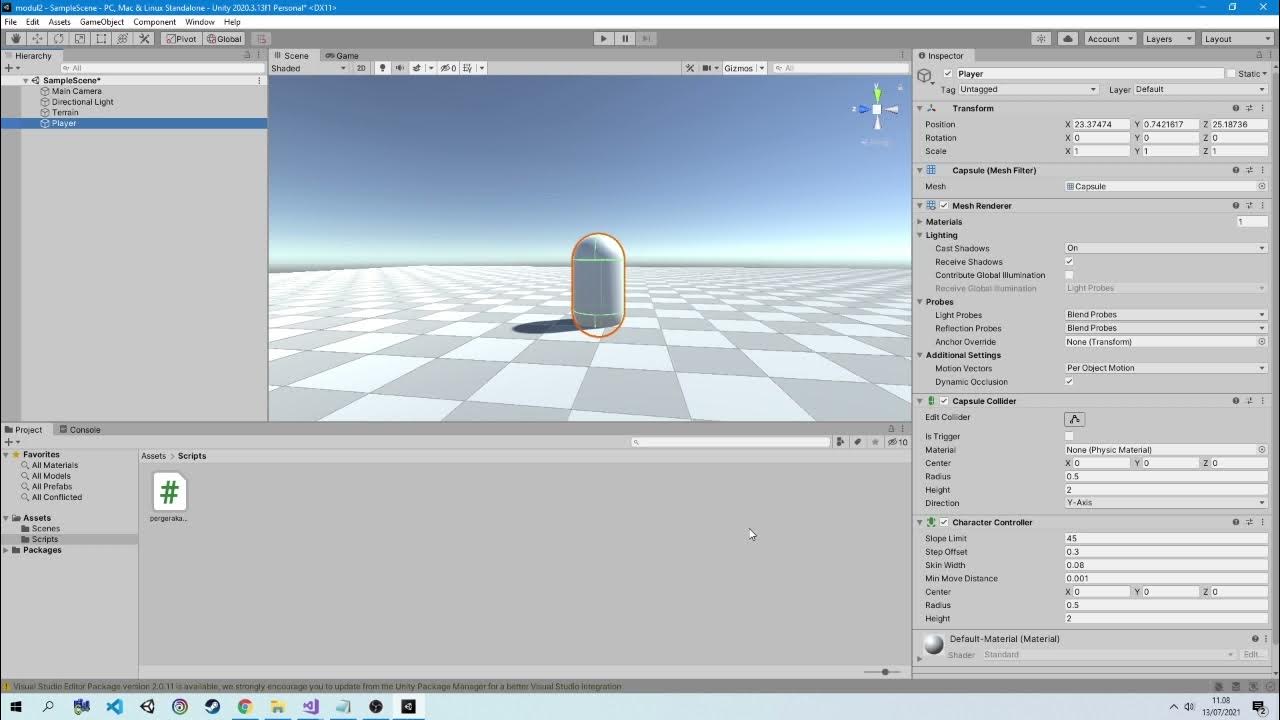Select the Rect tool
Viewport: 1280px width, 720px height.
point(101,39)
